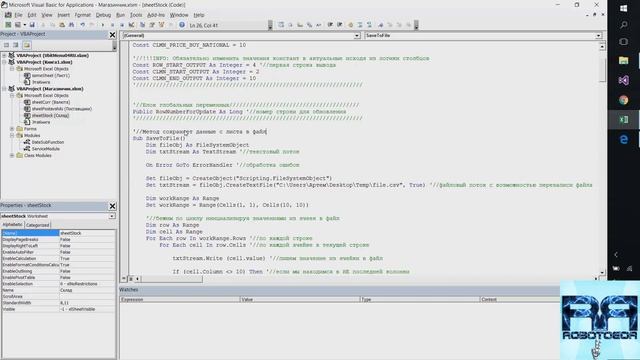Open Windows Start button
The image size is (640, 360).
tap(623, 8)
